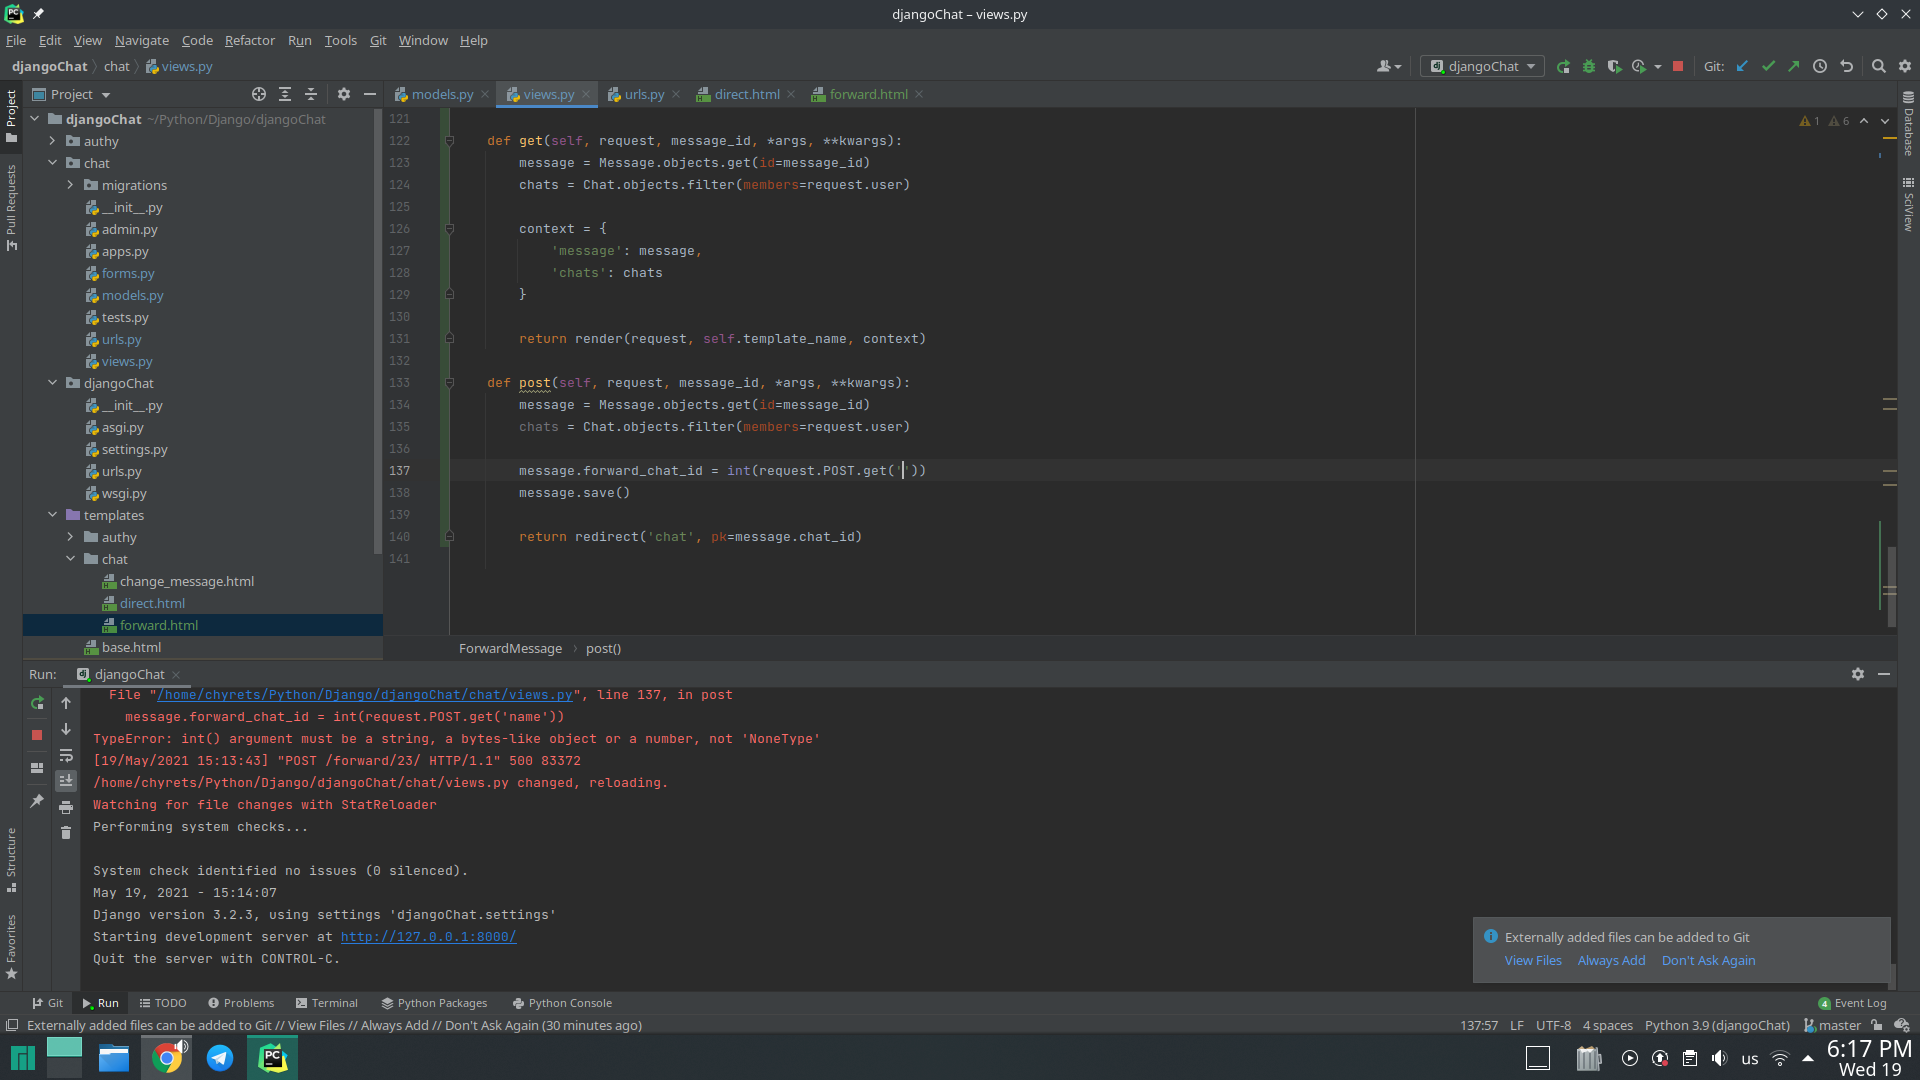Rollback changes with undo arrow icon
Image resolution: width=1920 pixels, height=1080 pixels.
pyautogui.click(x=1846, y=66)
